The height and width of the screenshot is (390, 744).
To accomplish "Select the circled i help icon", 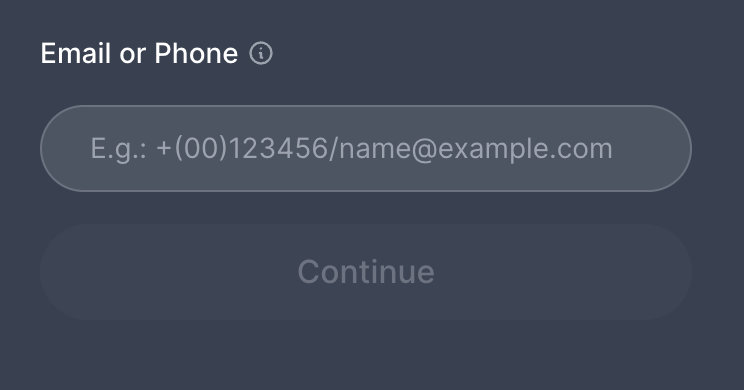I will tap(261, 53).
